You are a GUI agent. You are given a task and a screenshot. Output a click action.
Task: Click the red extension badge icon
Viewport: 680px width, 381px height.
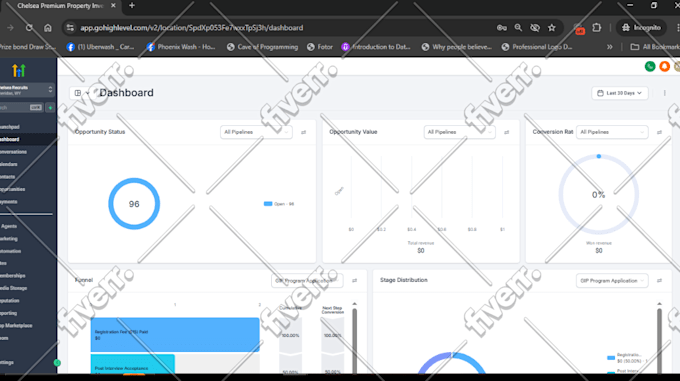point(579,29)
